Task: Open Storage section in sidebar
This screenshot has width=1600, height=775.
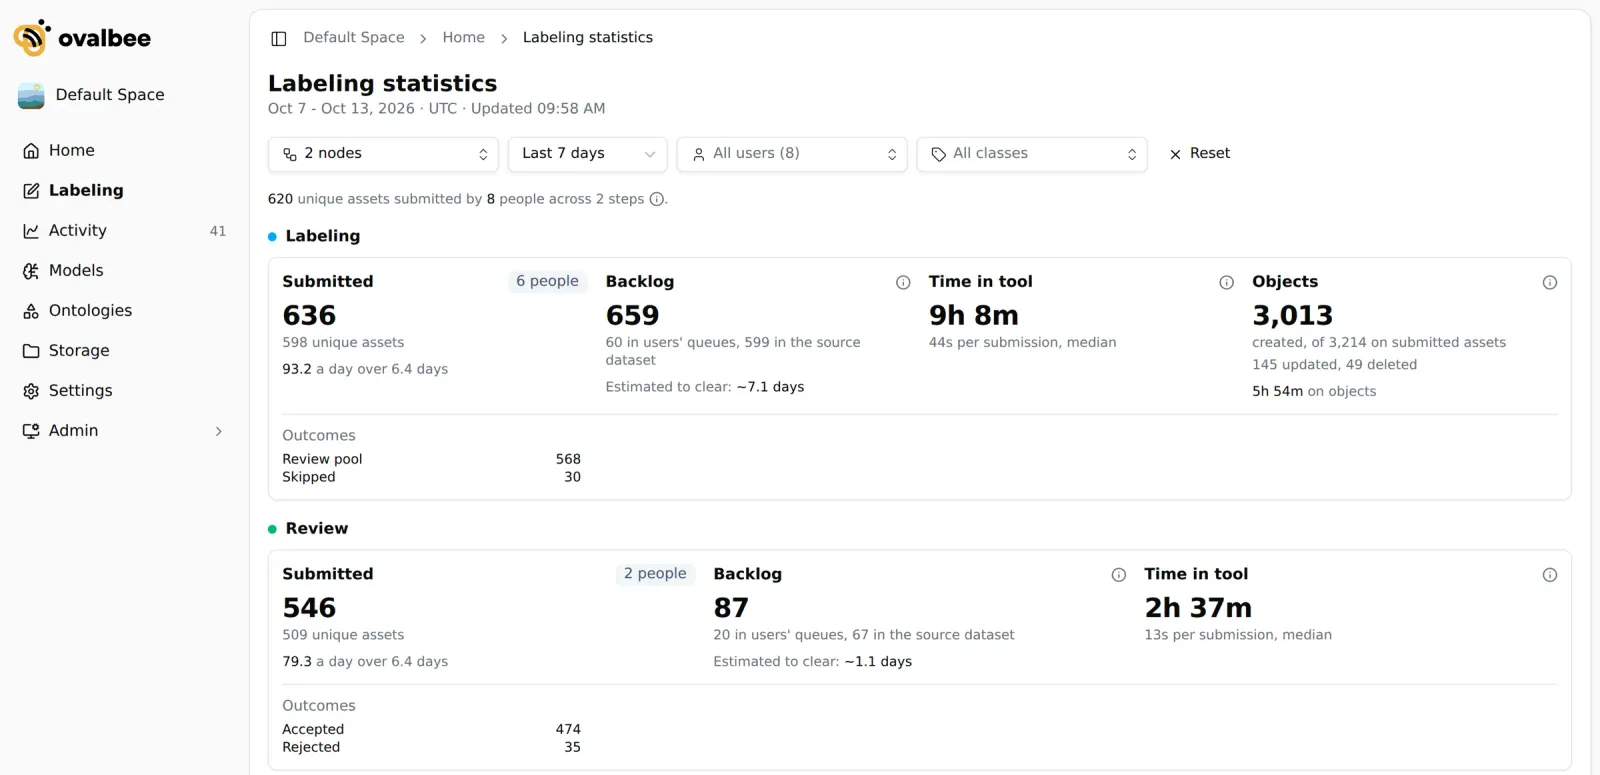Action: click(x=124, y=351)
